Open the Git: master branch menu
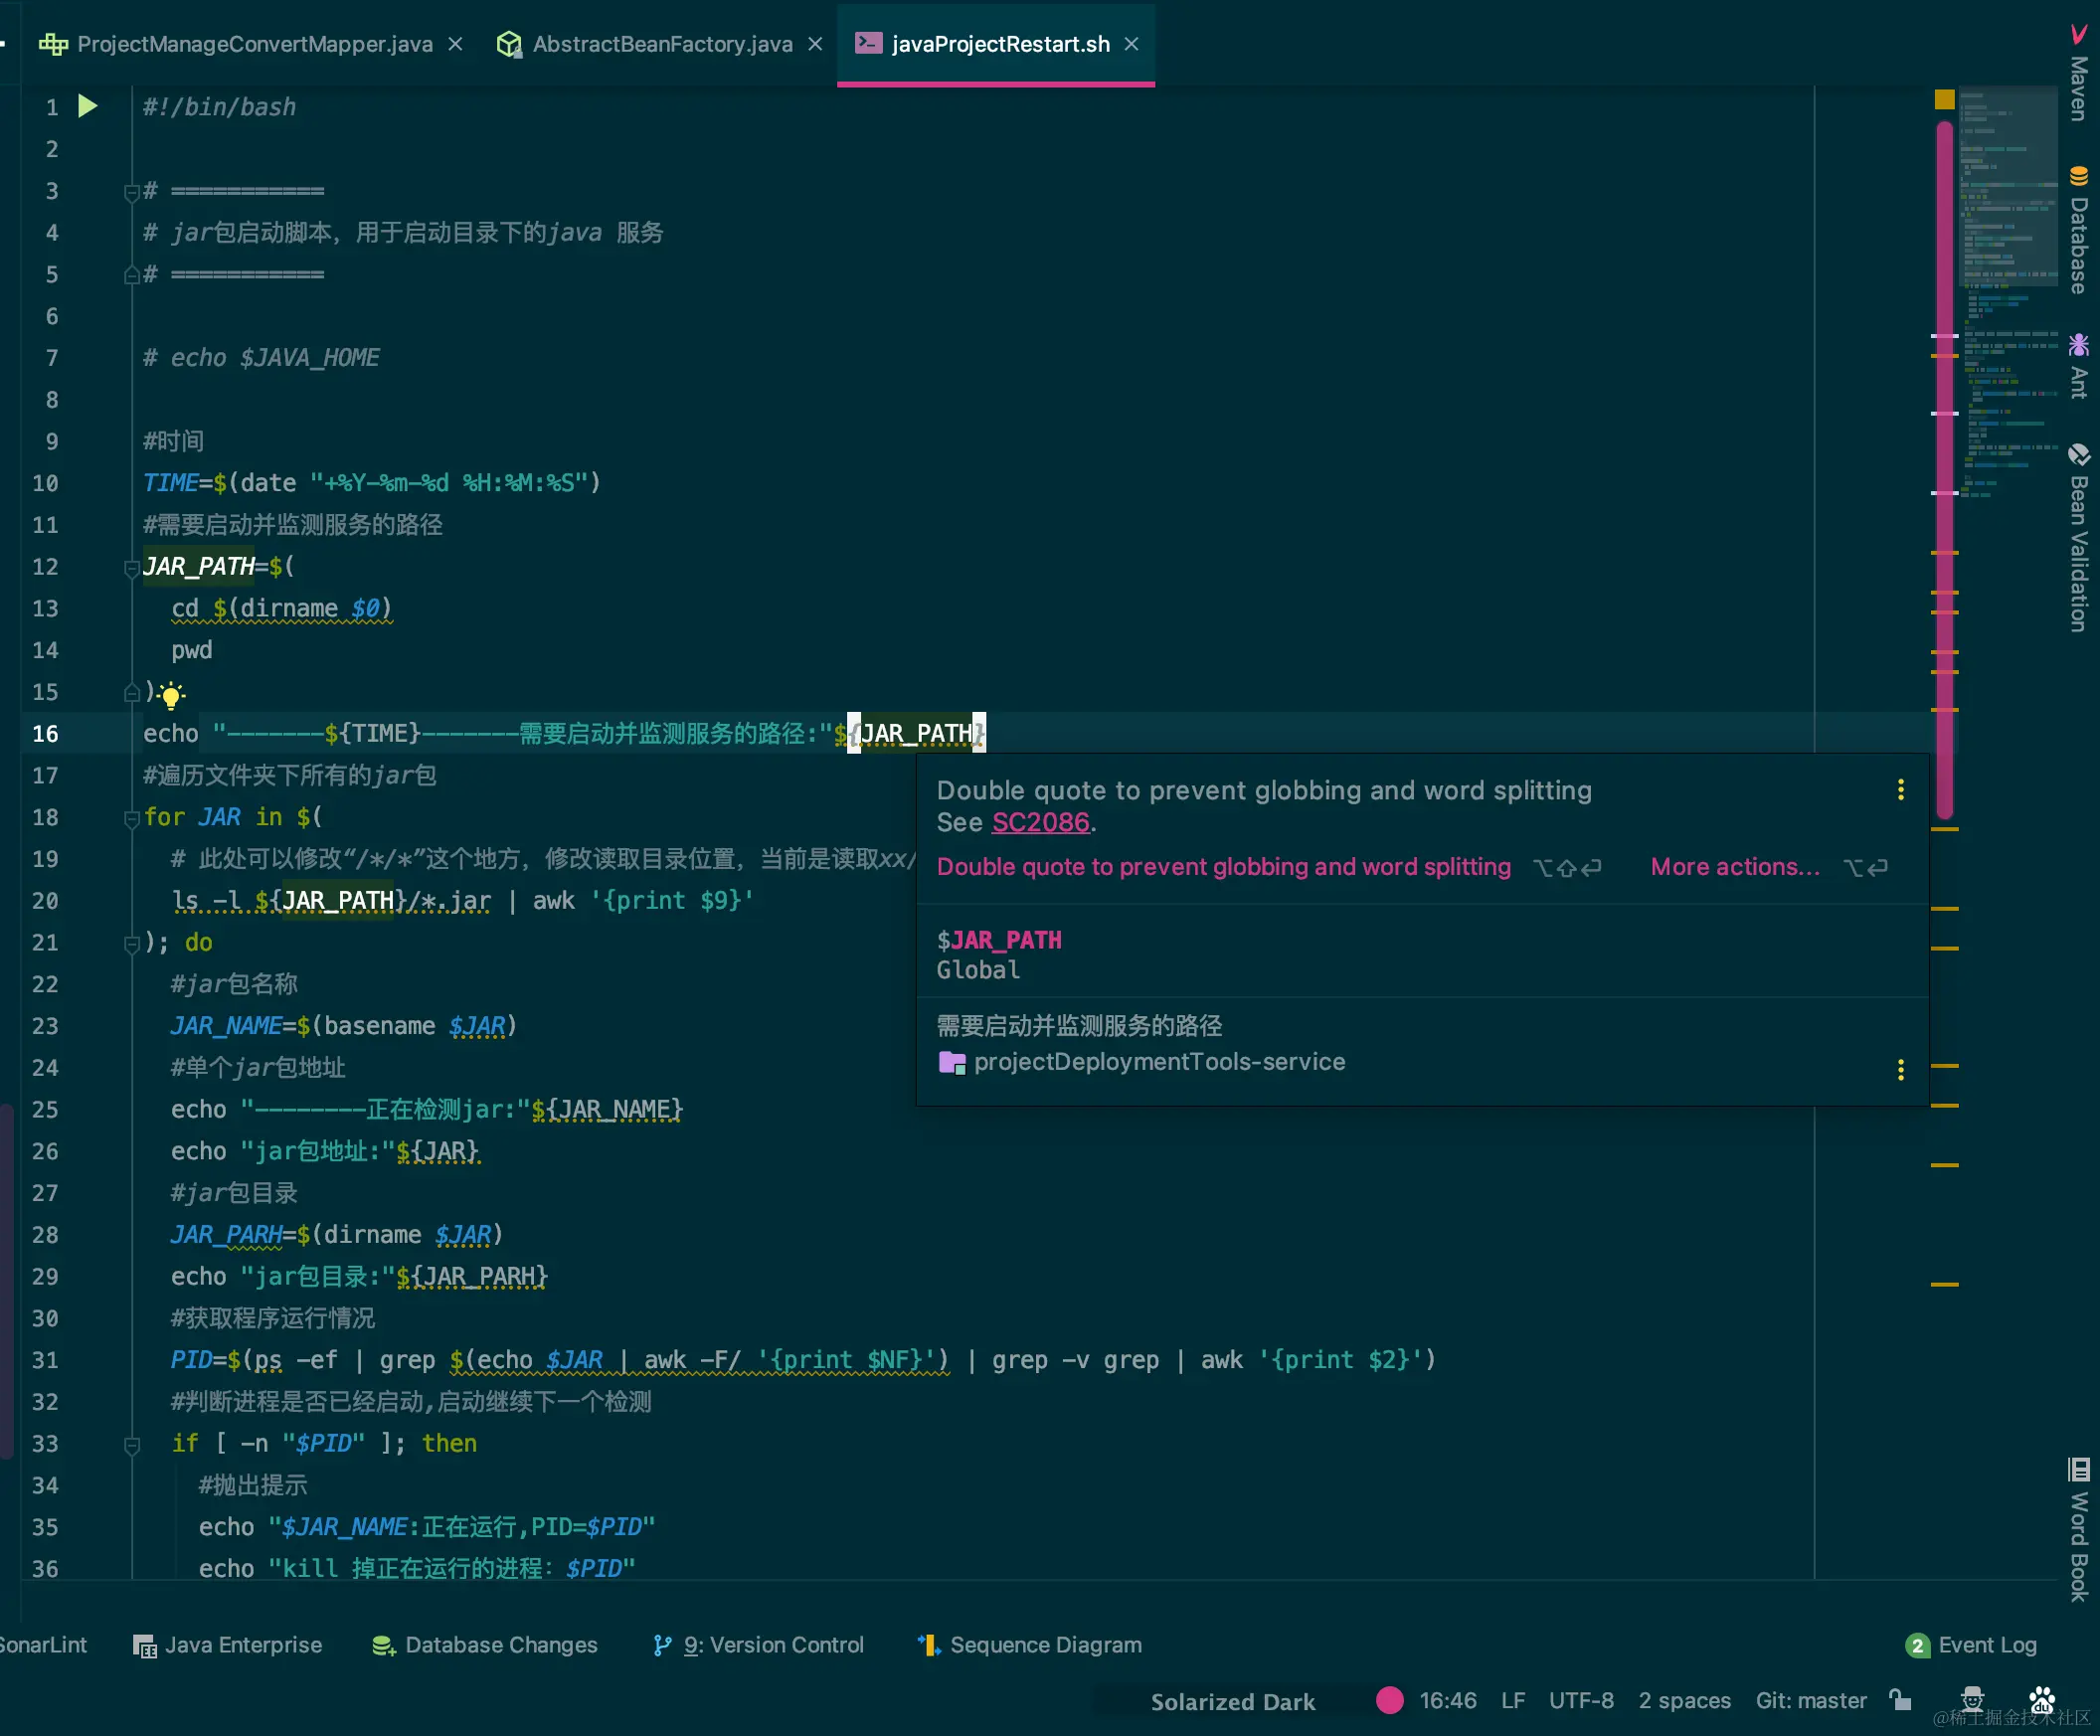Image resolution: width=2100 pixels, height=1736 pixels. tap(1810, 1700)
